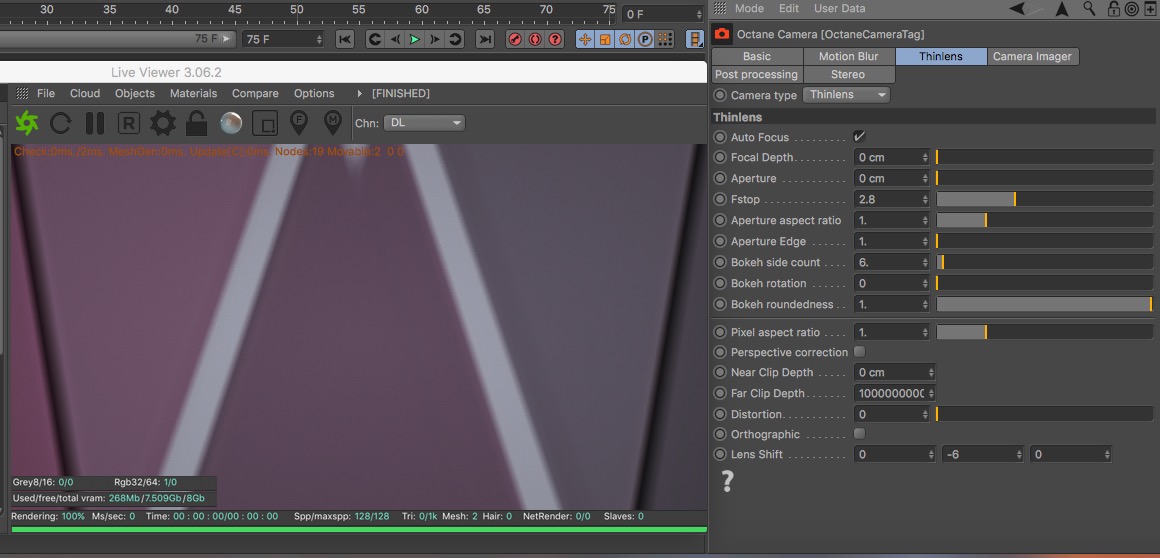Open the Live Viewer Materials menu
Screen dimensions: 1160x558
(x=194, y=93)
